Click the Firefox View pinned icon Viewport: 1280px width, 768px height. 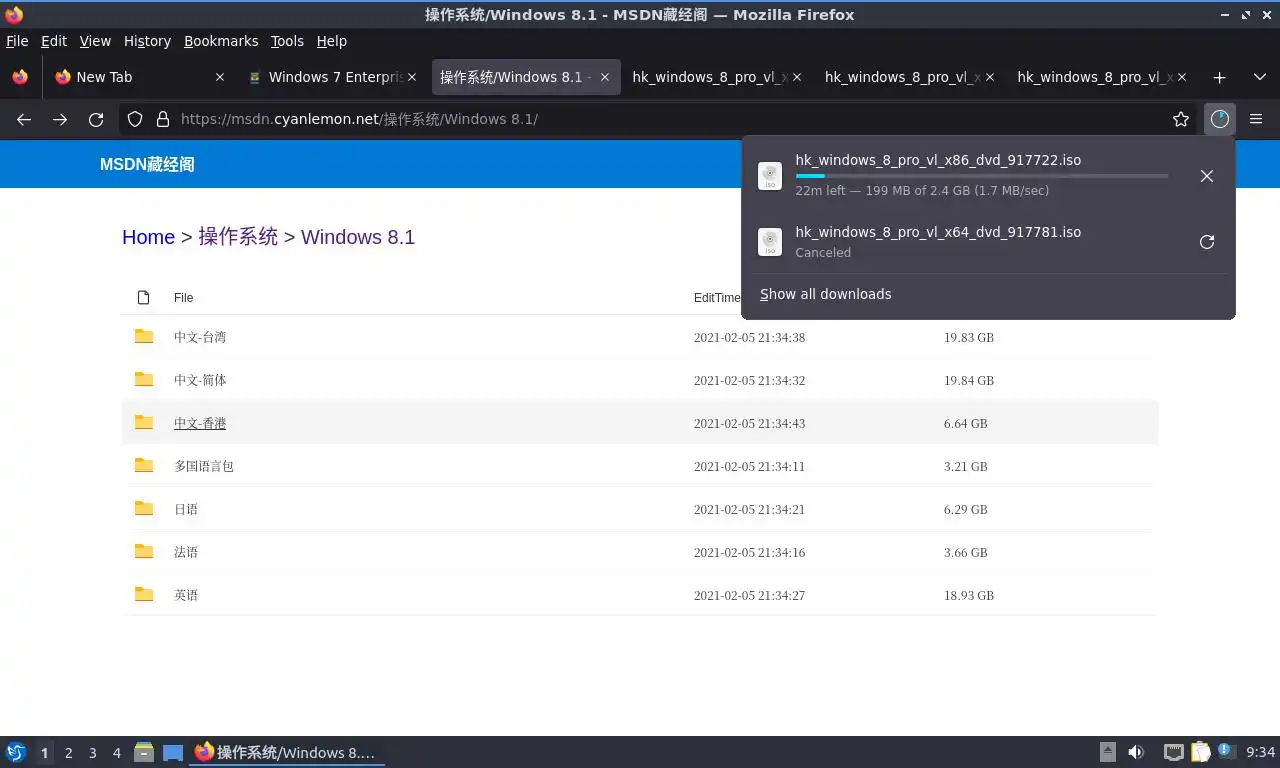click(x=19, y=77)
